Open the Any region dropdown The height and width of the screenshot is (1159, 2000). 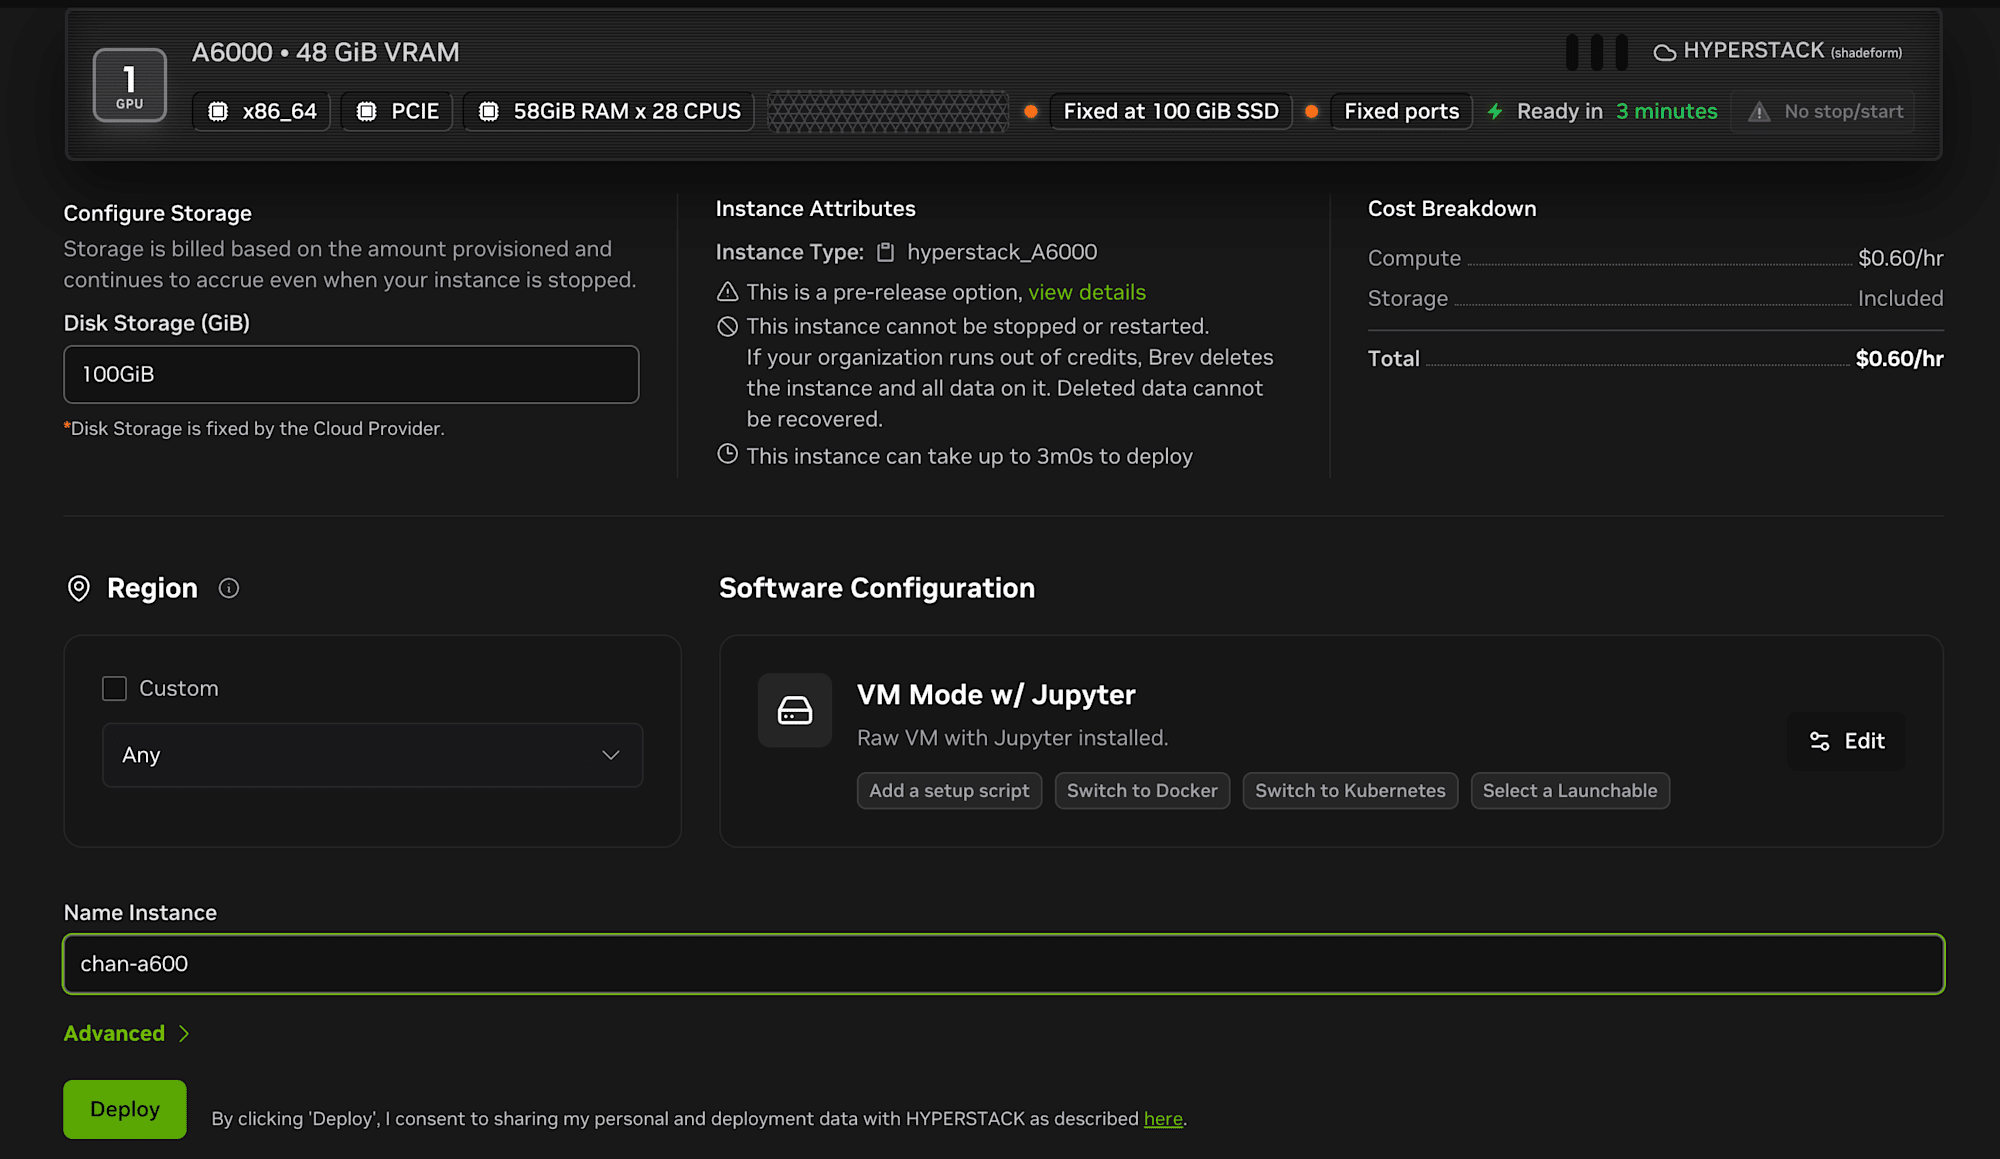tap(372, 755)
